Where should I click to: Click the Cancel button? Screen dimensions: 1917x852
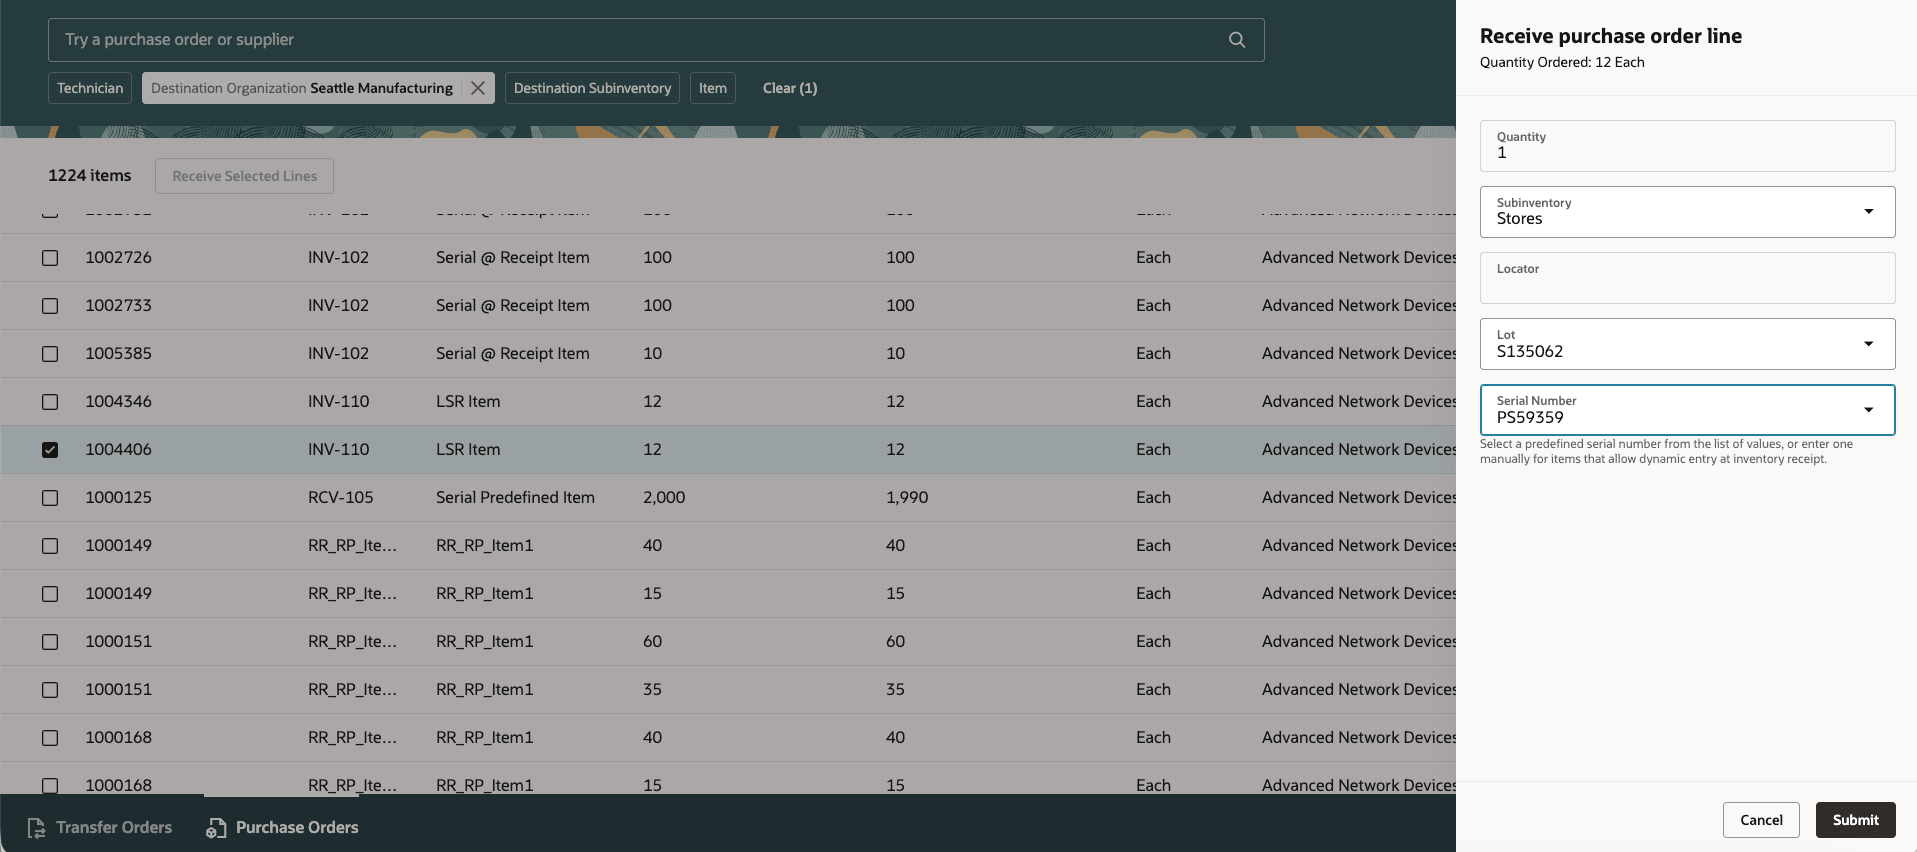coord(1761,820)
